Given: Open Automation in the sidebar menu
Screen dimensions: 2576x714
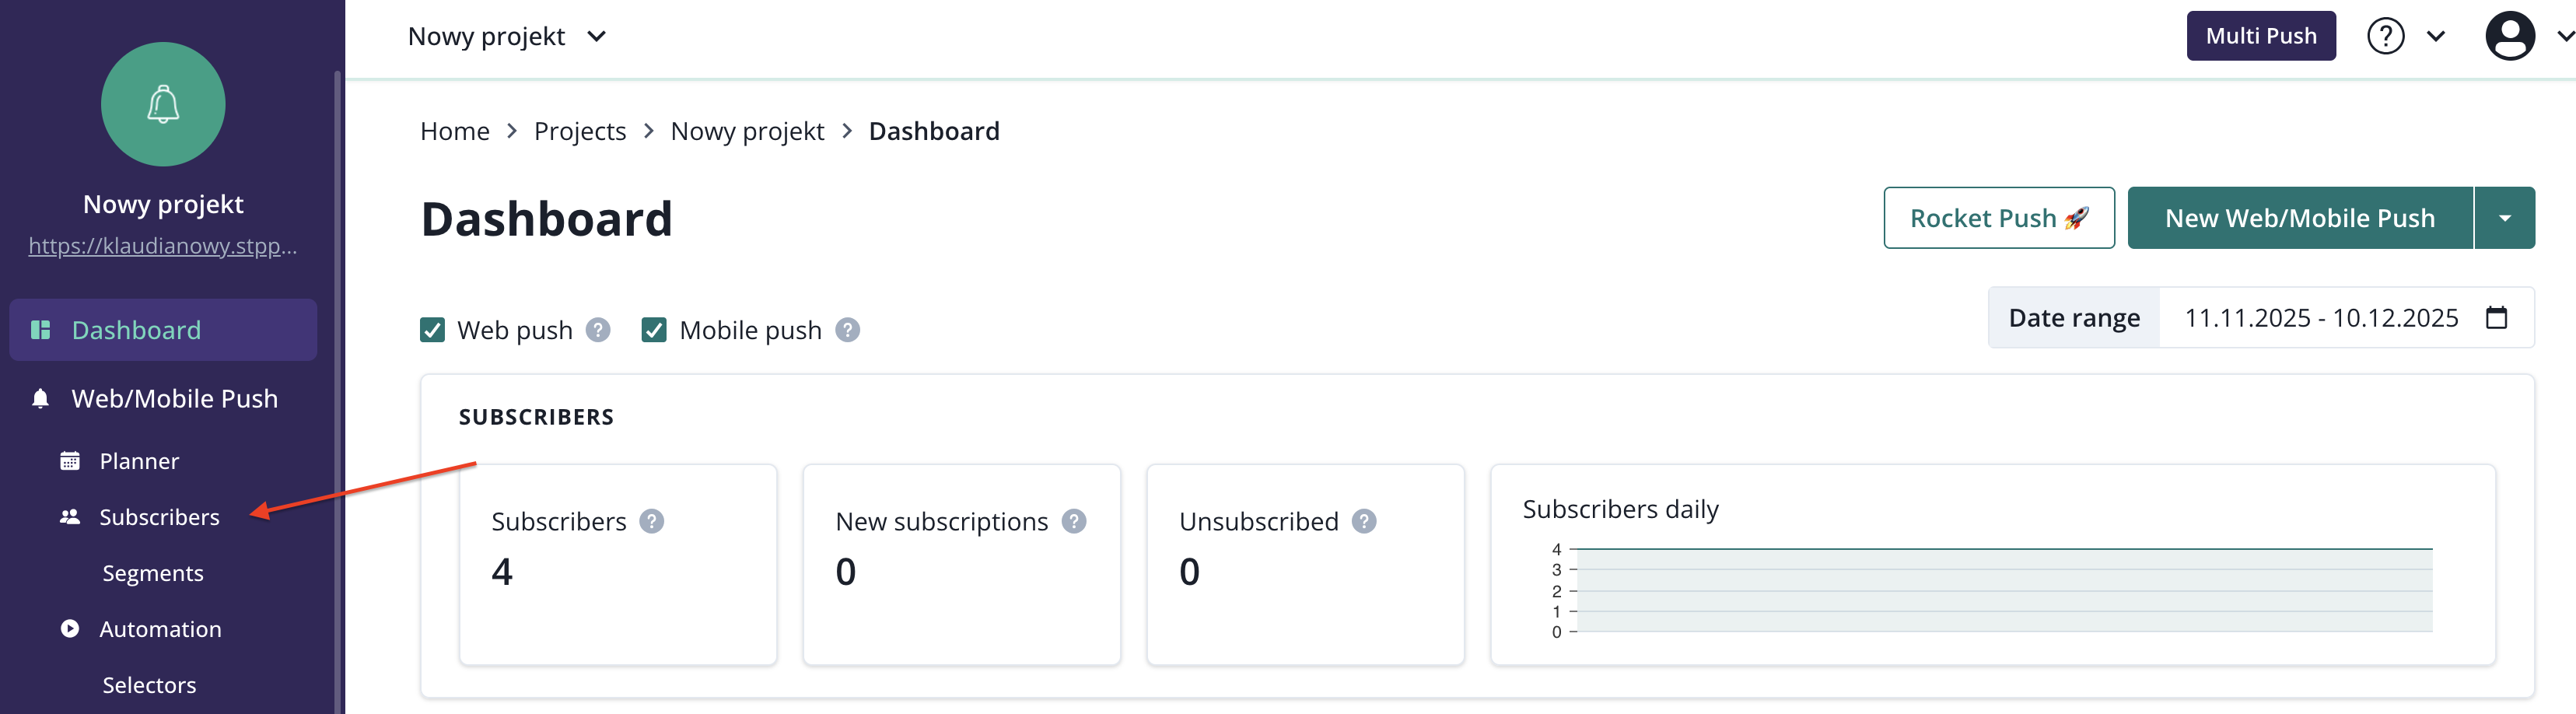Looking at the screenshot, I should [x=160, y=629].
